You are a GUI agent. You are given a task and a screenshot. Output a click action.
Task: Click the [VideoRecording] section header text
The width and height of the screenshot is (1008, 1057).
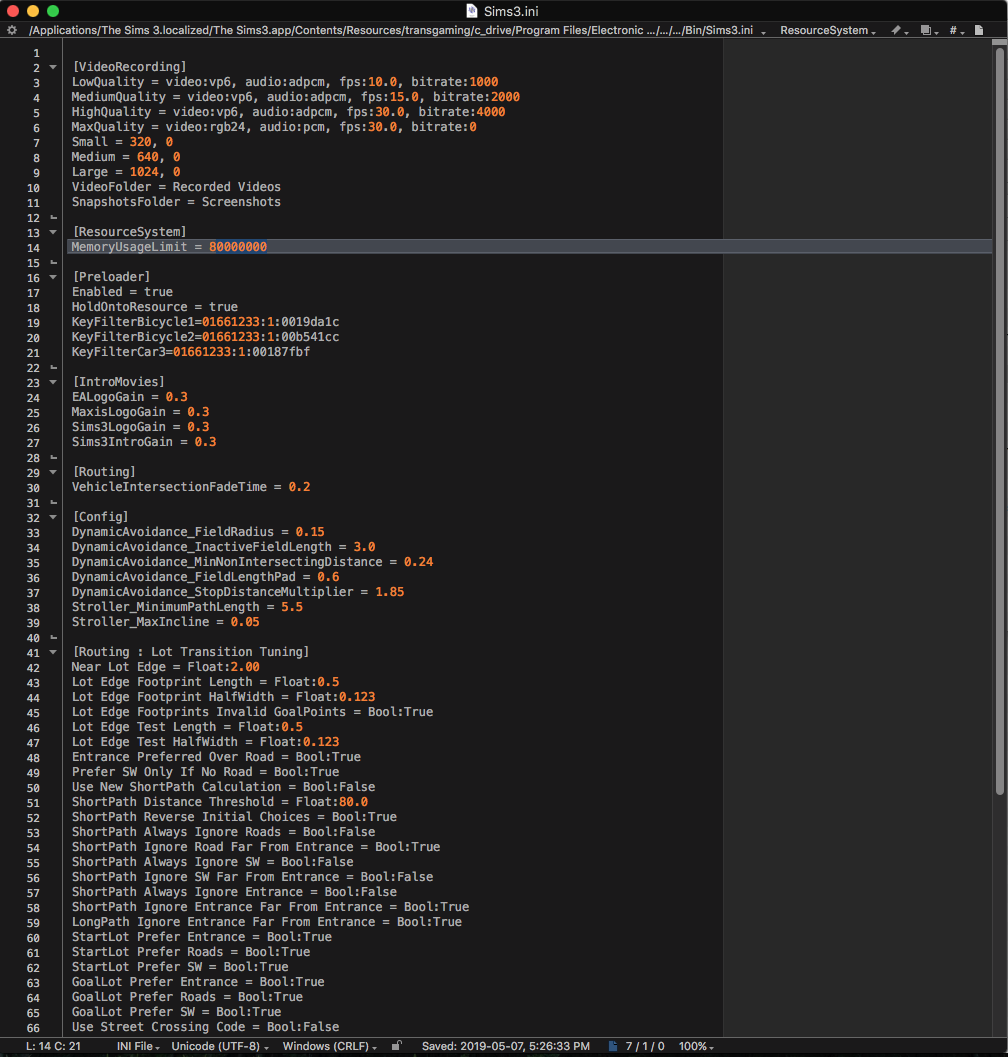(129, 67)
